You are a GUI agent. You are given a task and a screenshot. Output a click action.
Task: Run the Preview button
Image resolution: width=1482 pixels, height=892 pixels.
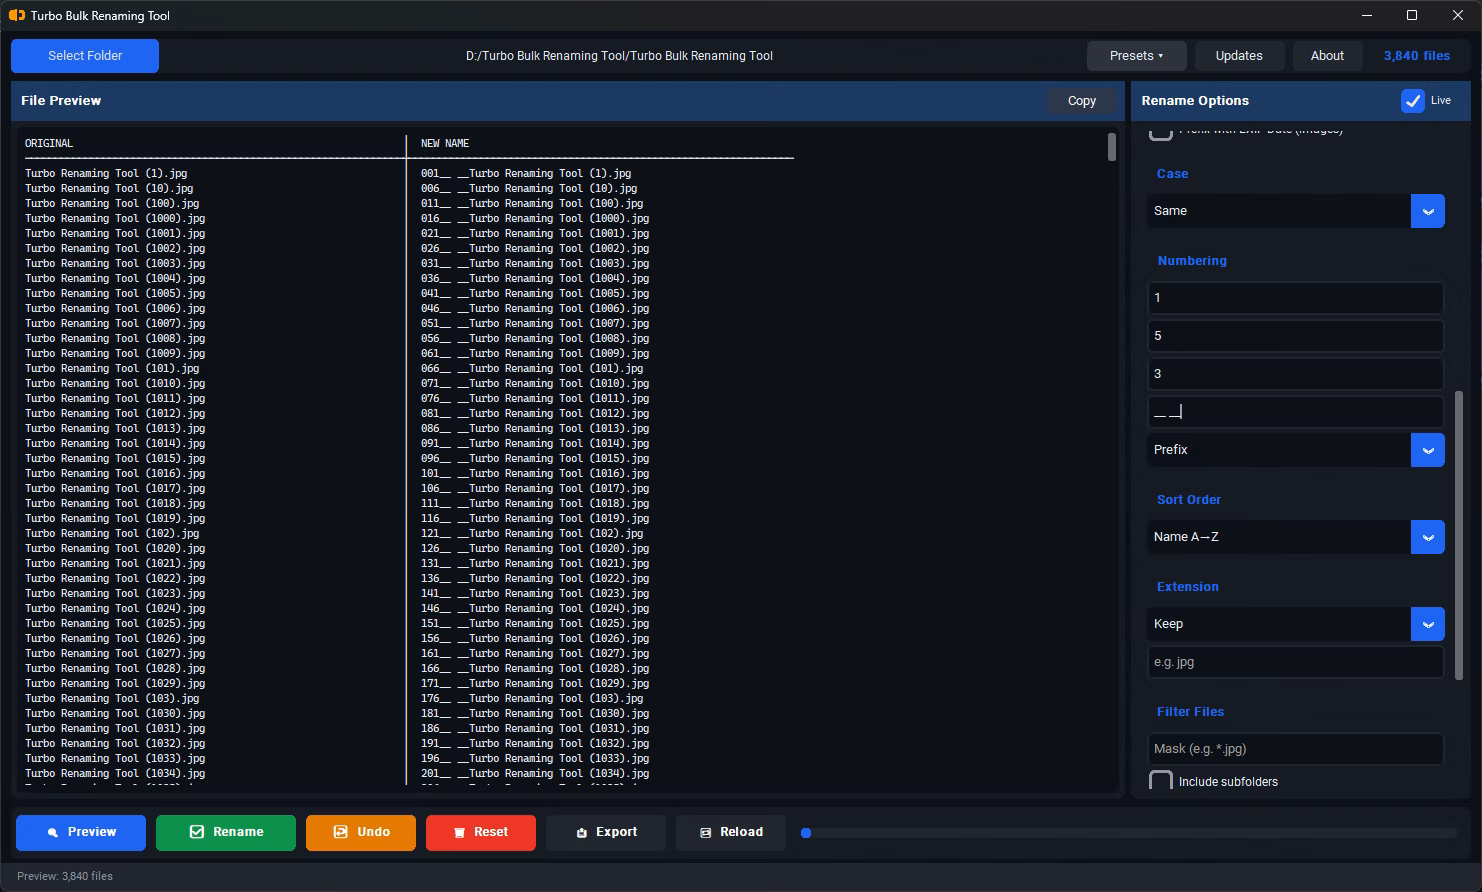[x=81, y=832]
